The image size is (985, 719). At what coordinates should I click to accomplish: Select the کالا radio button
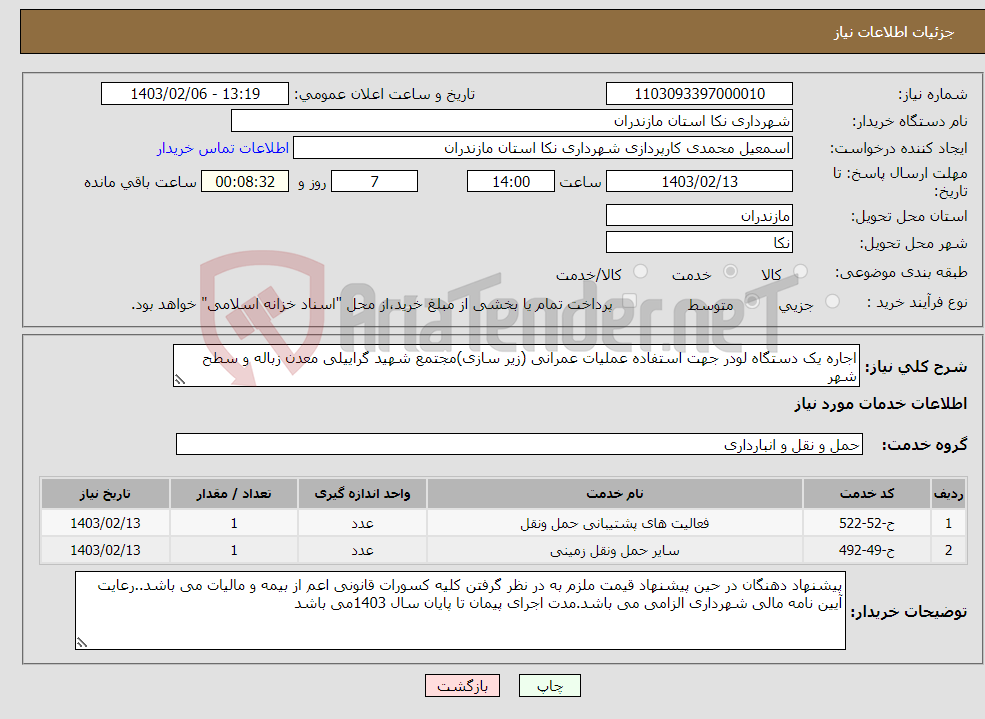800,271
